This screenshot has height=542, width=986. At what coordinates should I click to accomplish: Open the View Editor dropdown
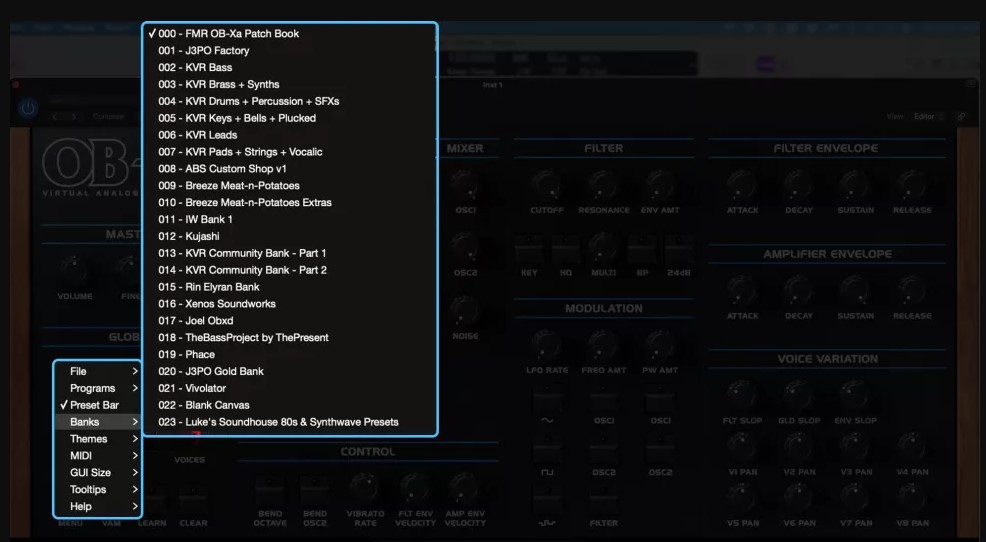click(929, 116)
